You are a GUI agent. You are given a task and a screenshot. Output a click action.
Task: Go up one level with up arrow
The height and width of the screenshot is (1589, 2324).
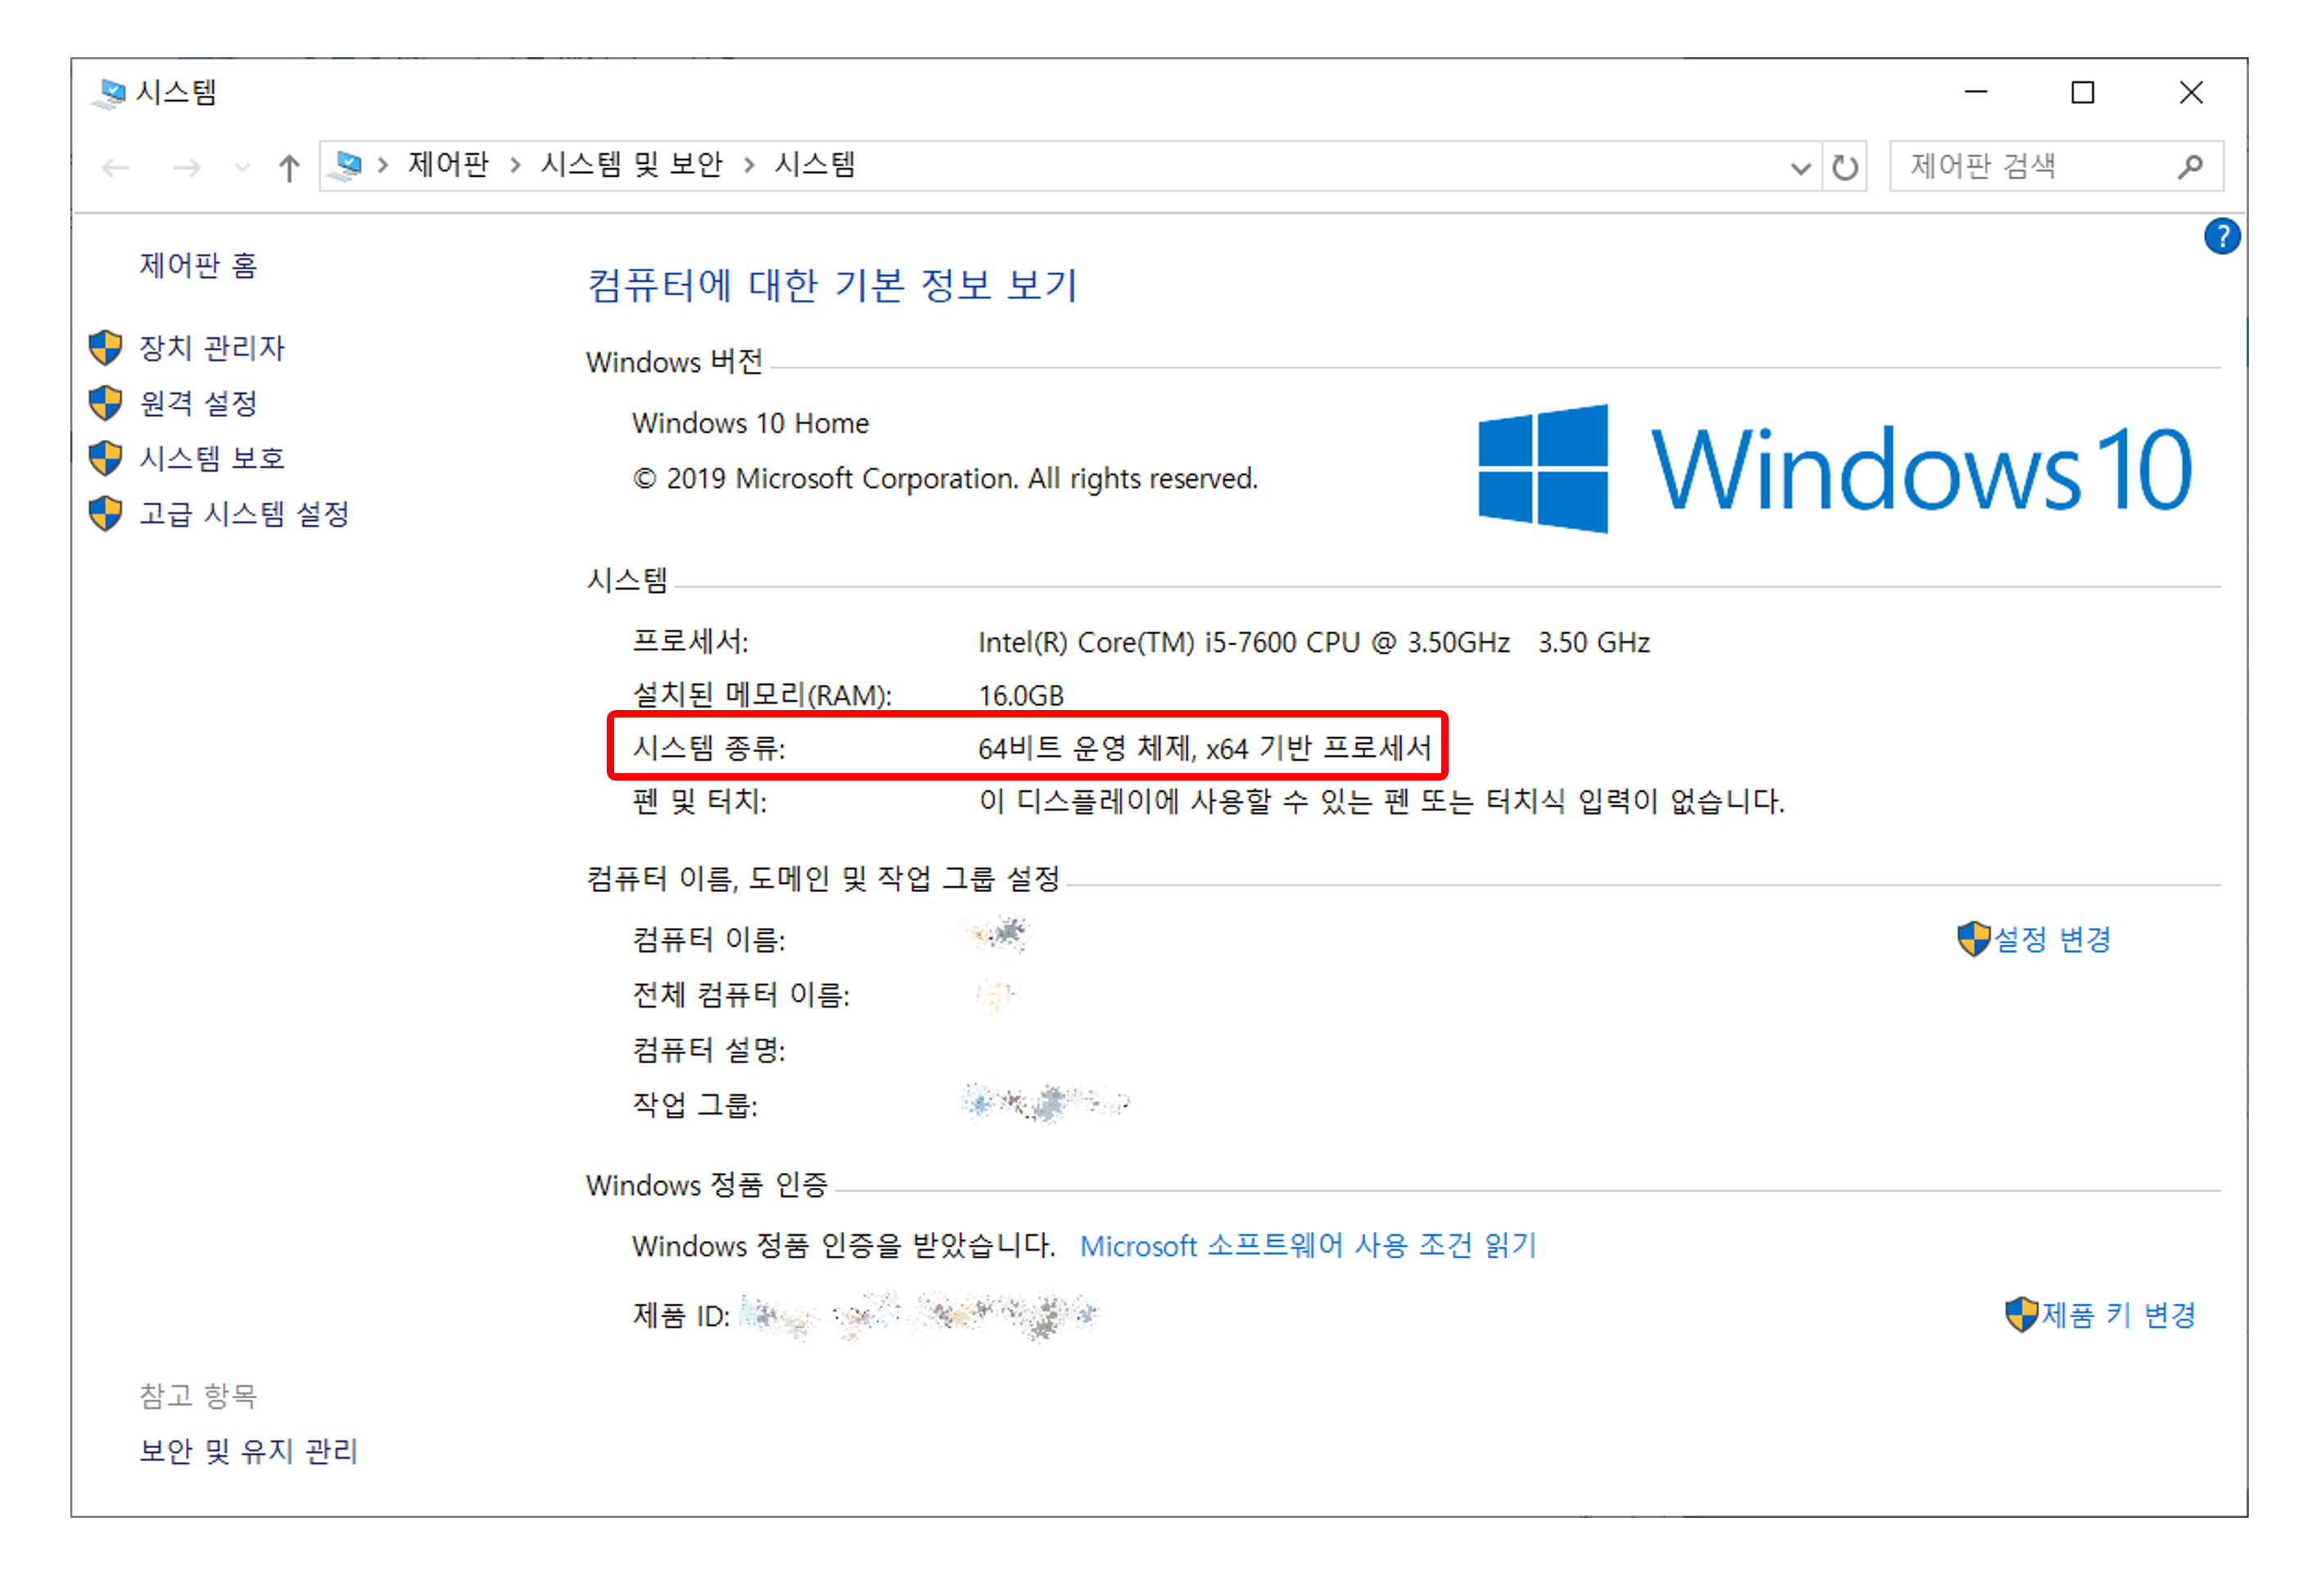(x=289, y=167)
